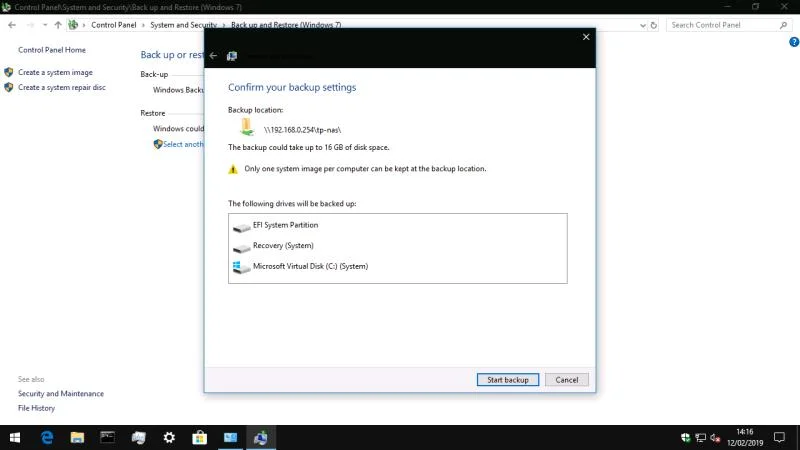This screenshot has width=800, height=450.
Task: Click the network tray icon
Action: coord(701,438)
